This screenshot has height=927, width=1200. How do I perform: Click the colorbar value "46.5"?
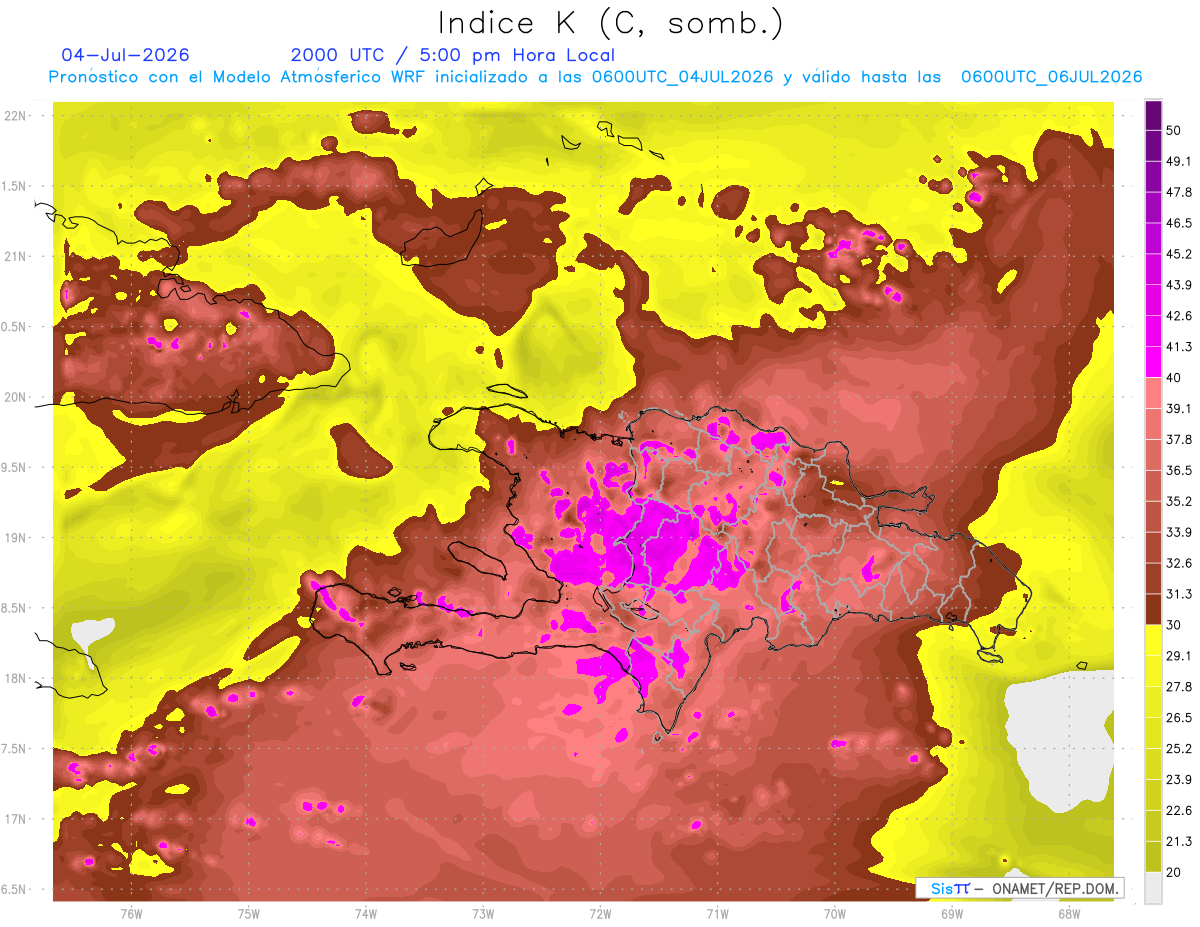pyautogui.click(x=1179, y=224)
